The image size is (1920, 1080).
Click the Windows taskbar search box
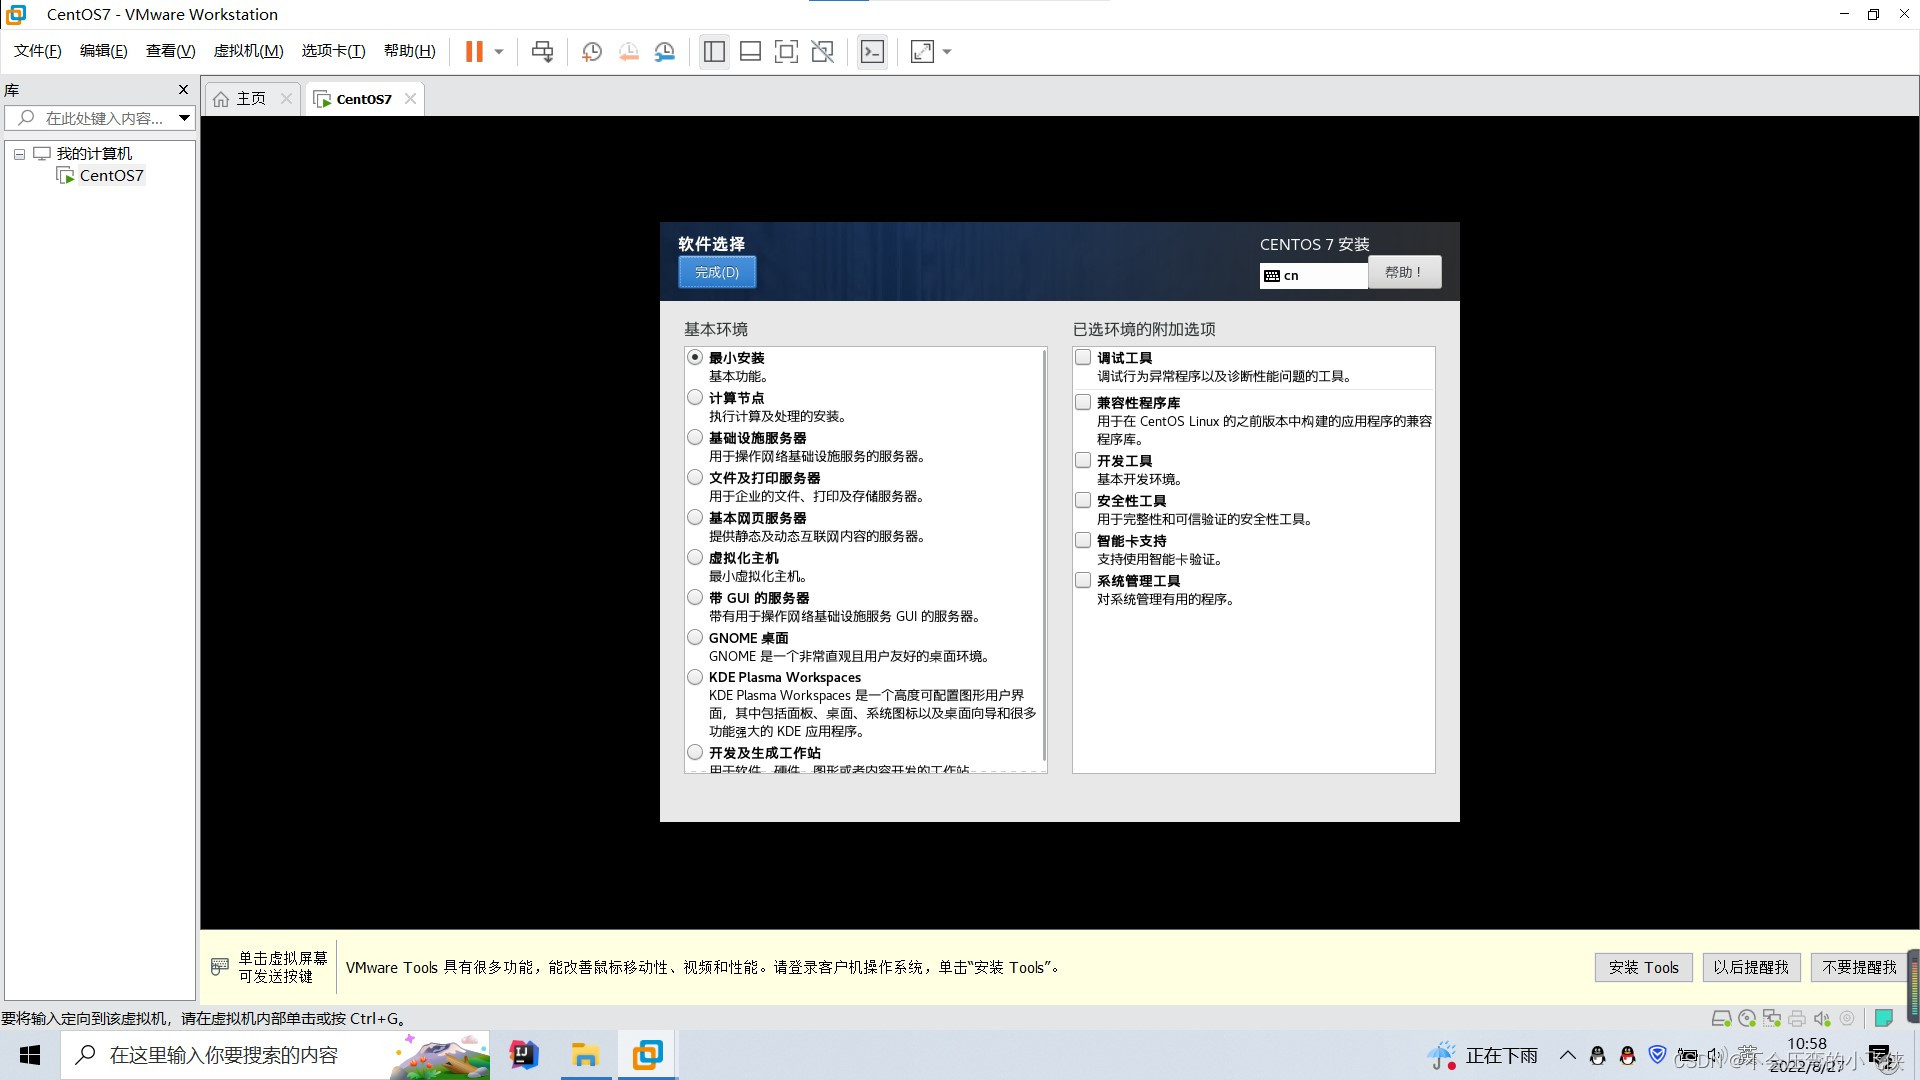[276, 1055]
